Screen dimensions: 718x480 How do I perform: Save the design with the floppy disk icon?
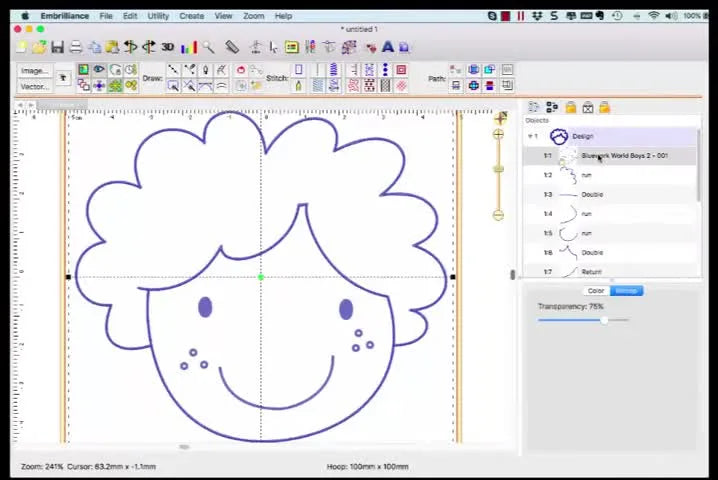pos(57,47)
